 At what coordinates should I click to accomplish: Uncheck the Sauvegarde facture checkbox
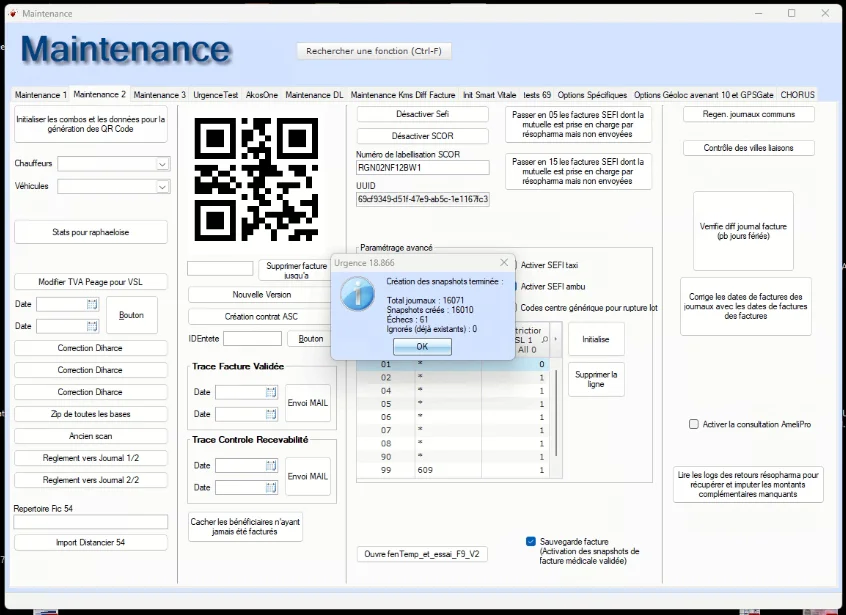[531, 541]
